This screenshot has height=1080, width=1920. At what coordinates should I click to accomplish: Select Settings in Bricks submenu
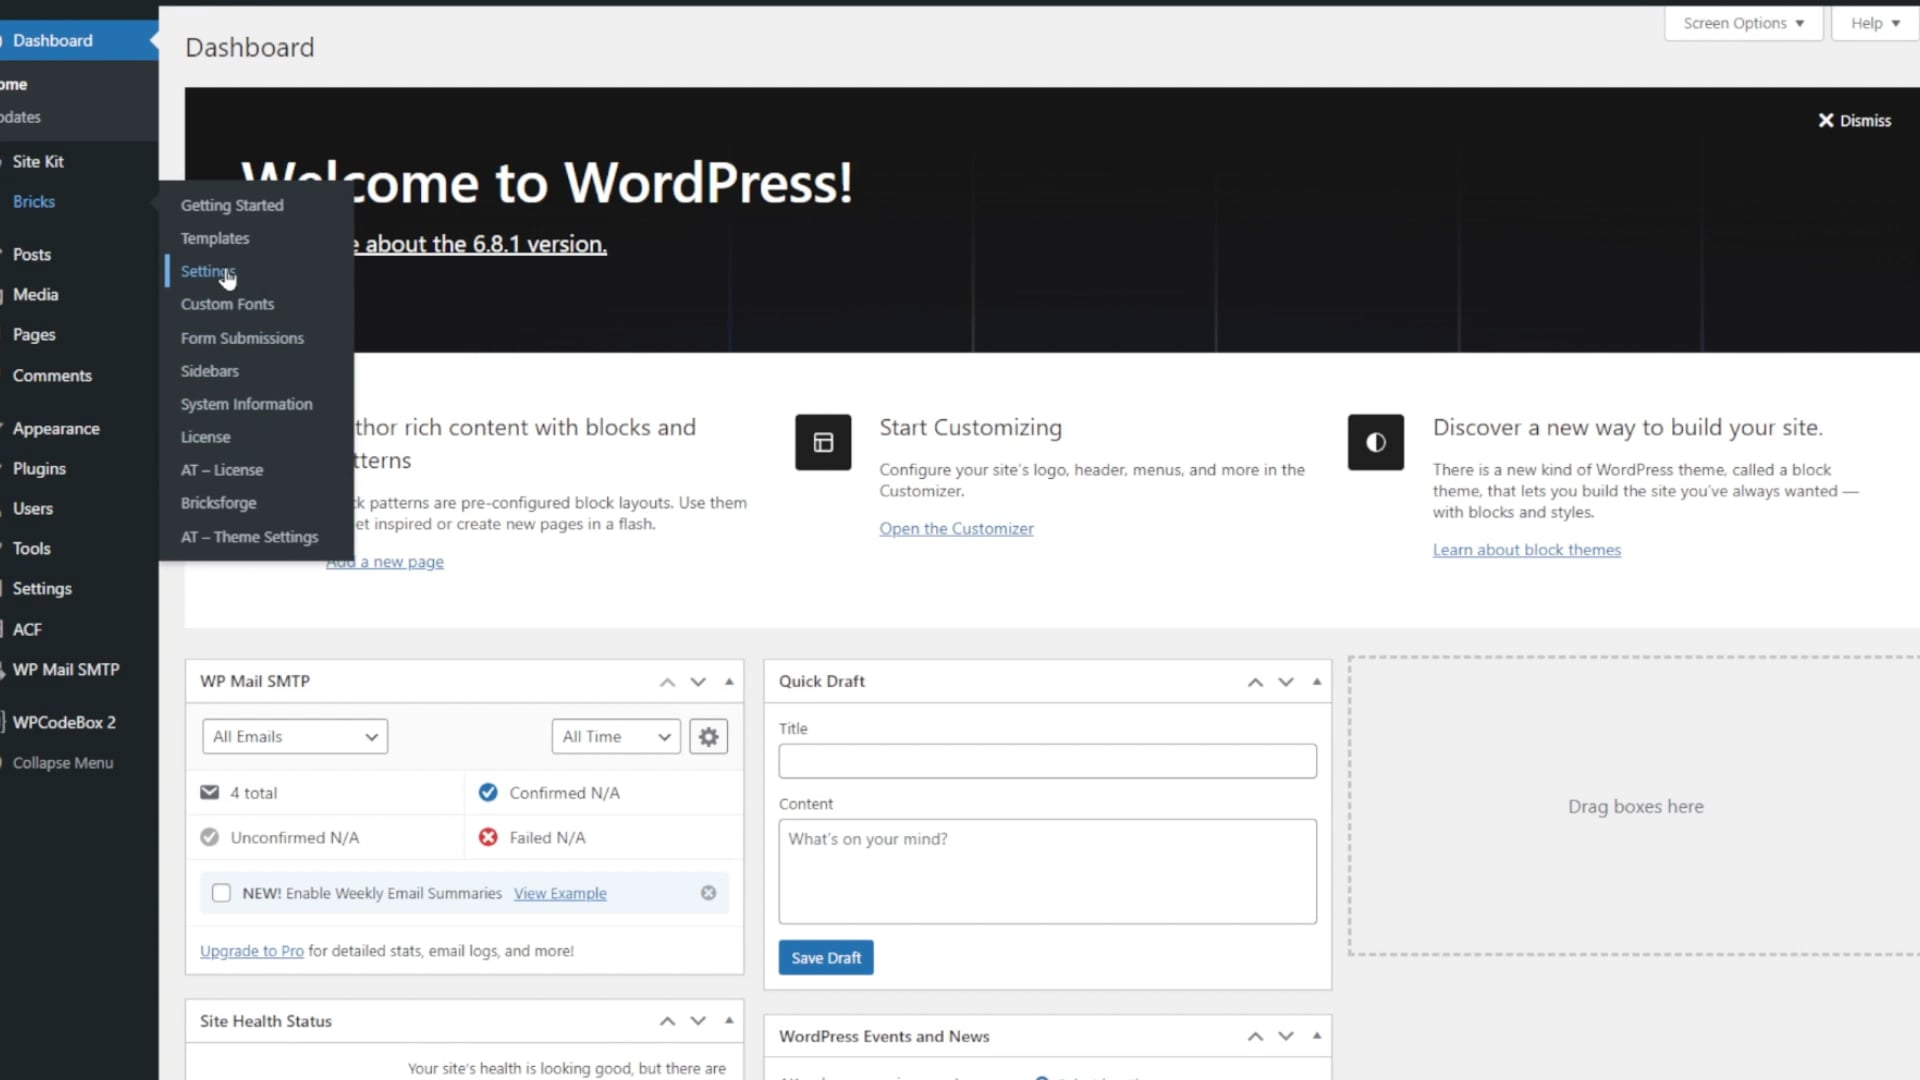tap(207, 271)
